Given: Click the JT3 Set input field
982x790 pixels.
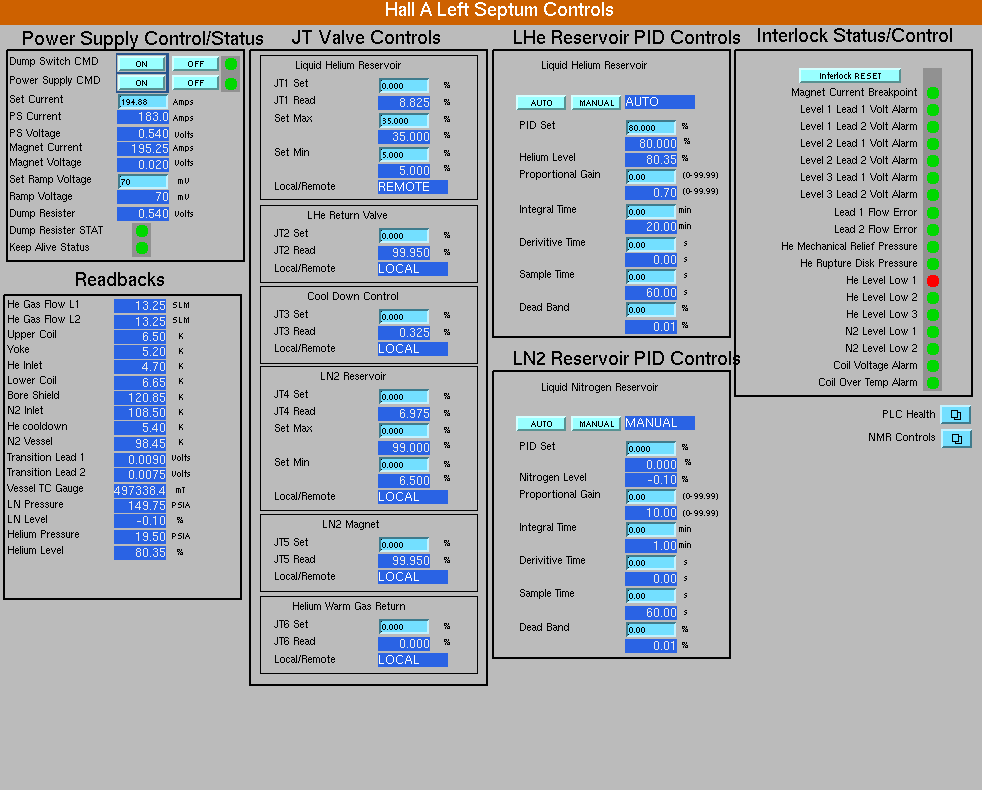Looking at the screenshot, I should (404, 317).
